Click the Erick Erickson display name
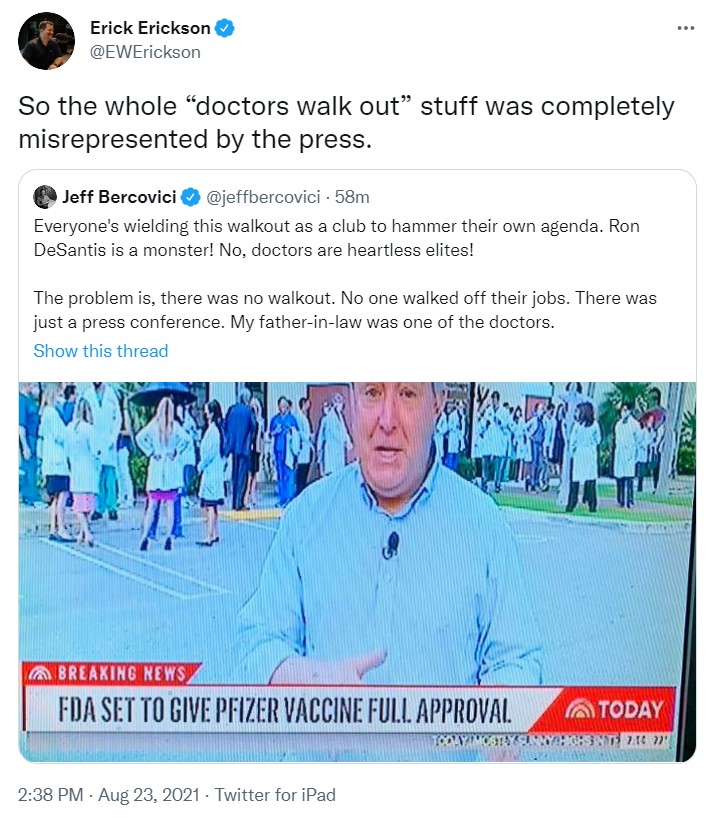Viewport: 712px width, 820px height. pos(150,28)
